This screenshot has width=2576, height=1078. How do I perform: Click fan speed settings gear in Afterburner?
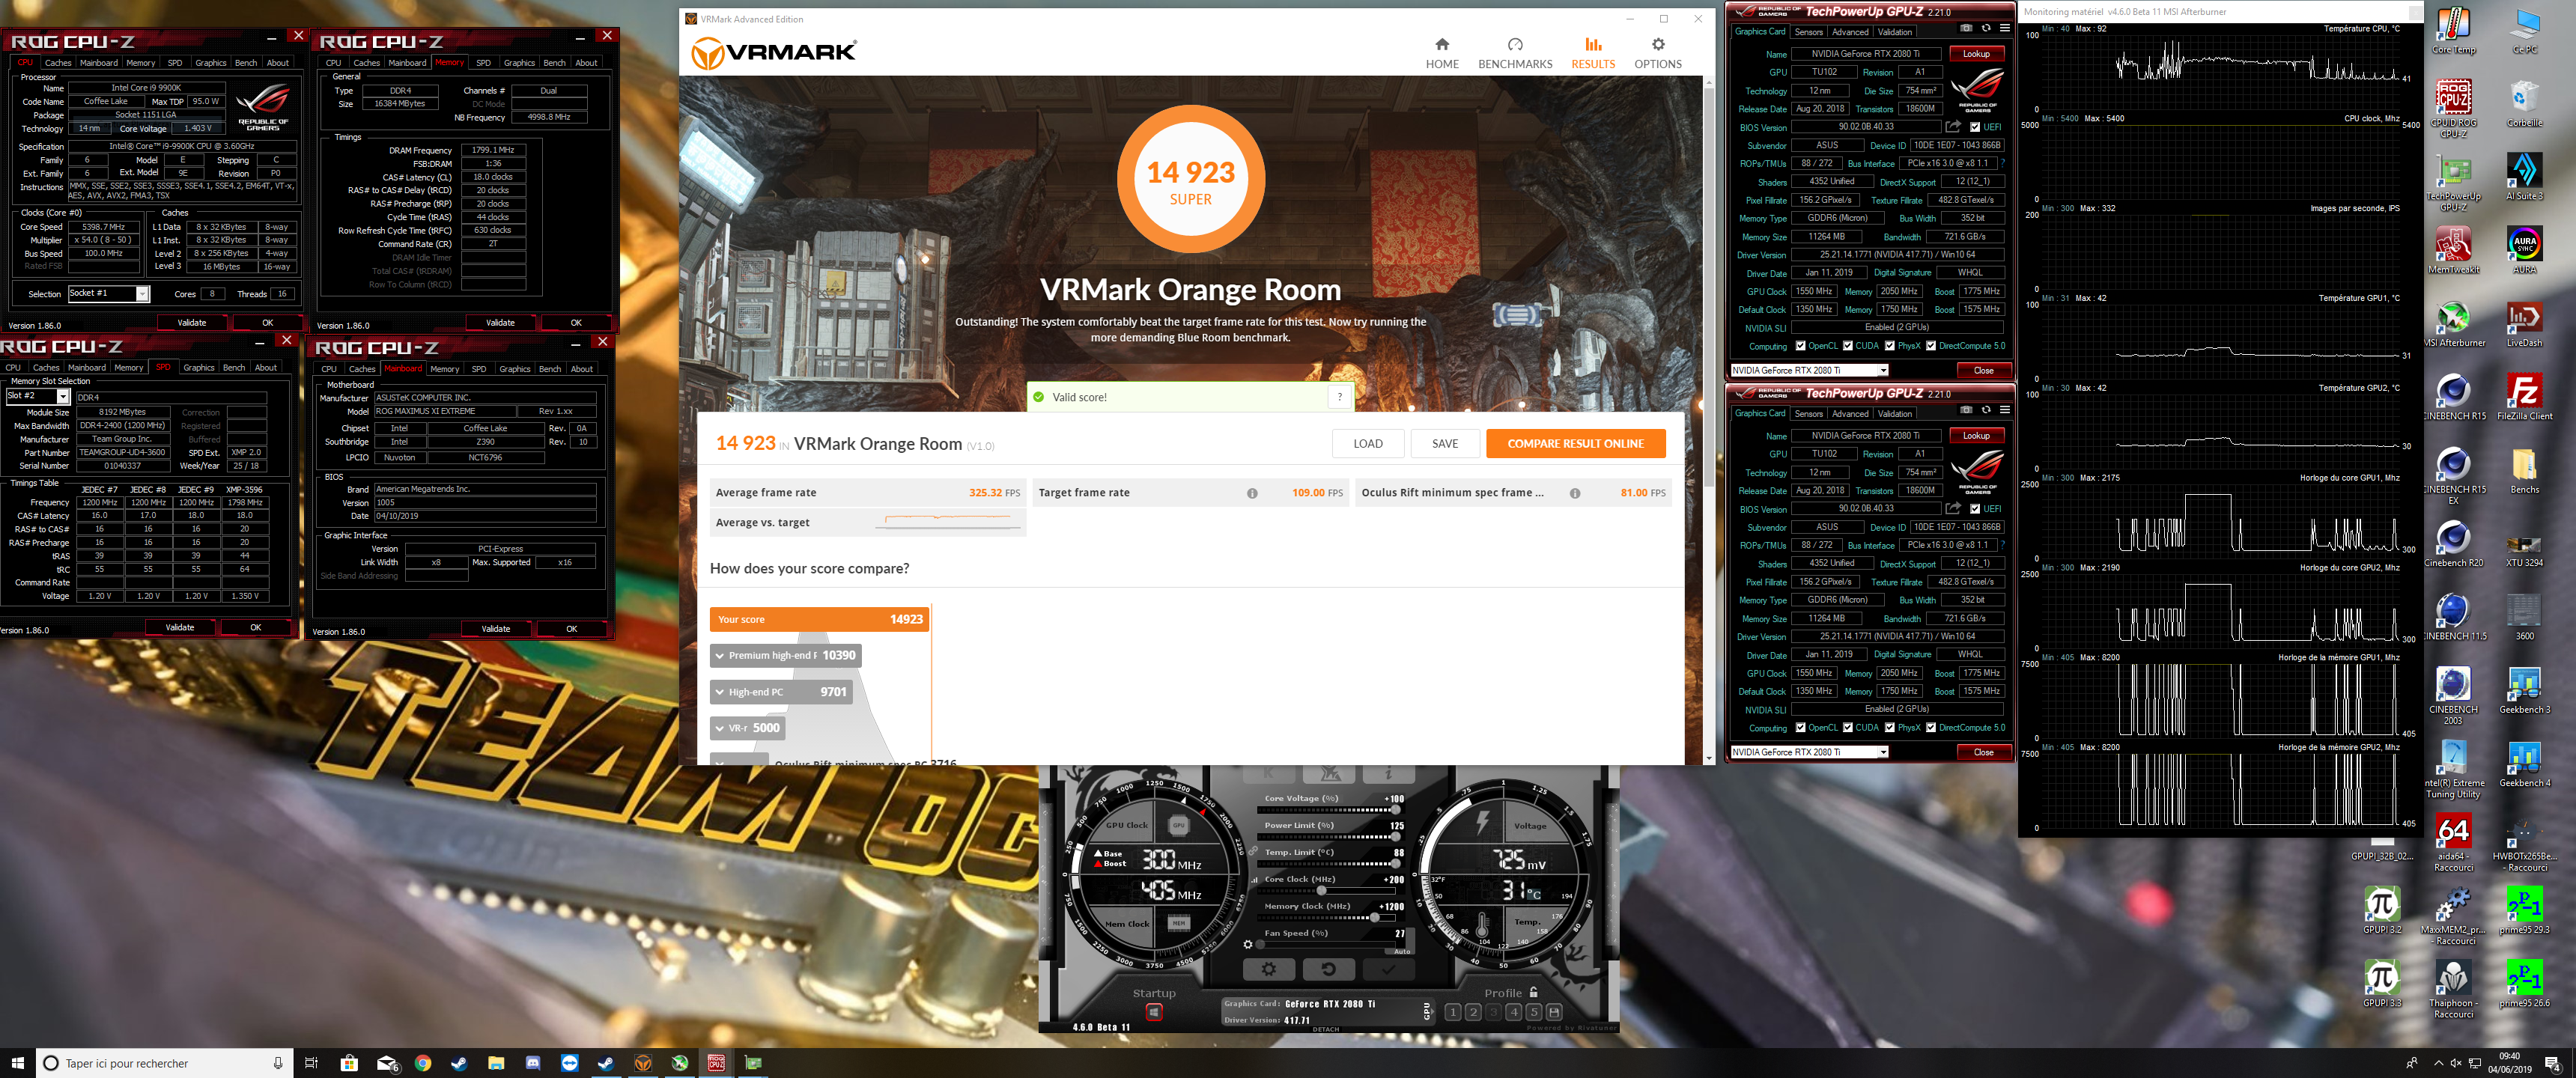click(1248, 944)
